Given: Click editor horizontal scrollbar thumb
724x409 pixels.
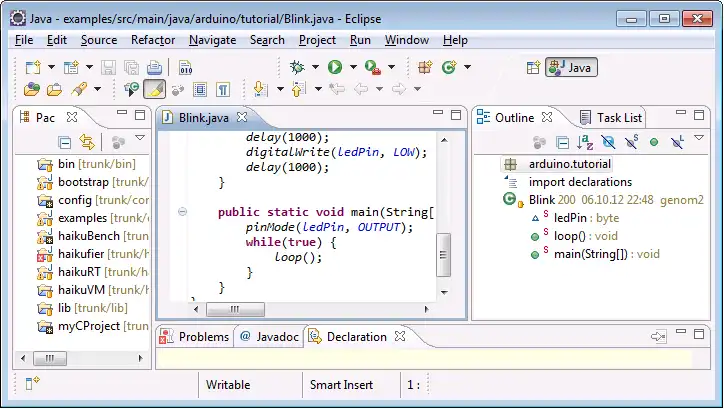Looking at the screenshot, I should 235,309.
